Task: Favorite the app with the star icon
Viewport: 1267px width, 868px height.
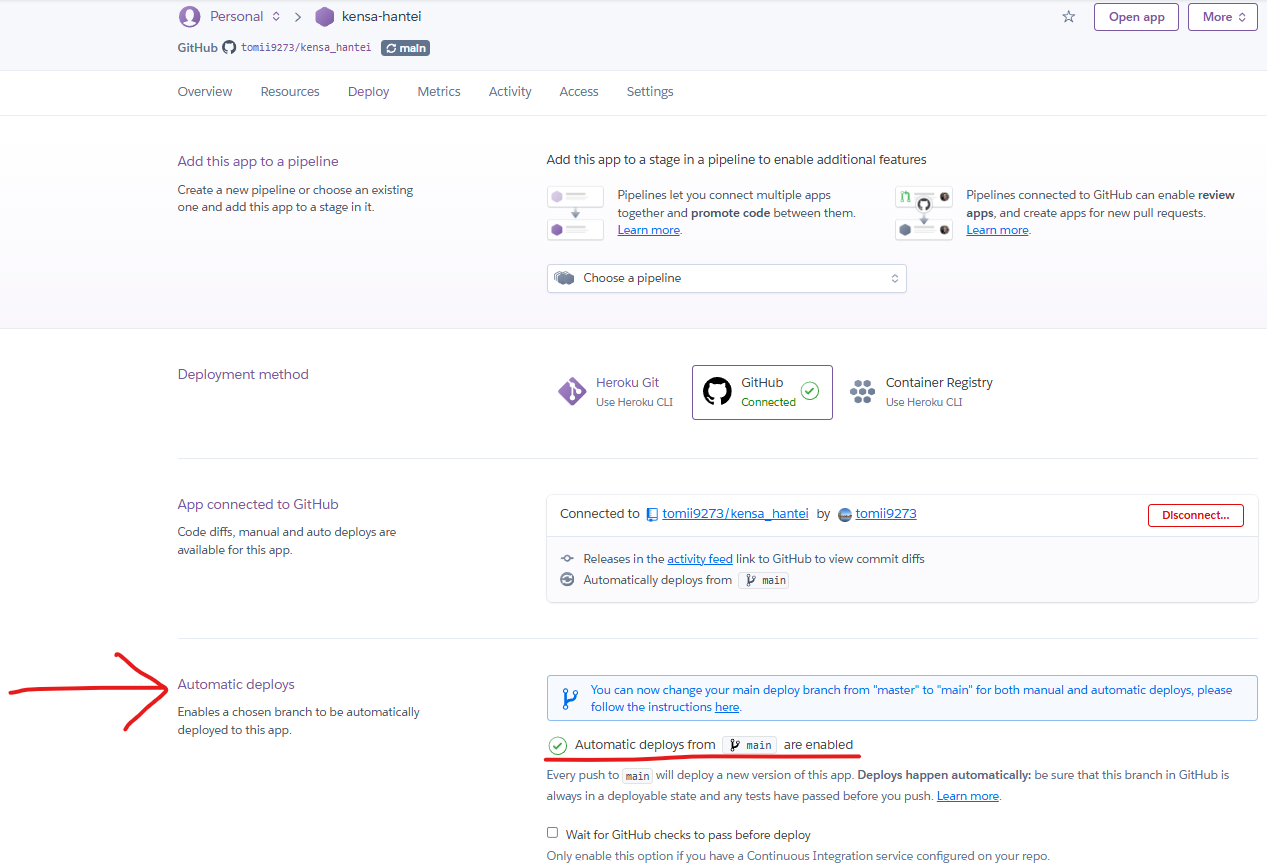Action: pos(1069,16)
